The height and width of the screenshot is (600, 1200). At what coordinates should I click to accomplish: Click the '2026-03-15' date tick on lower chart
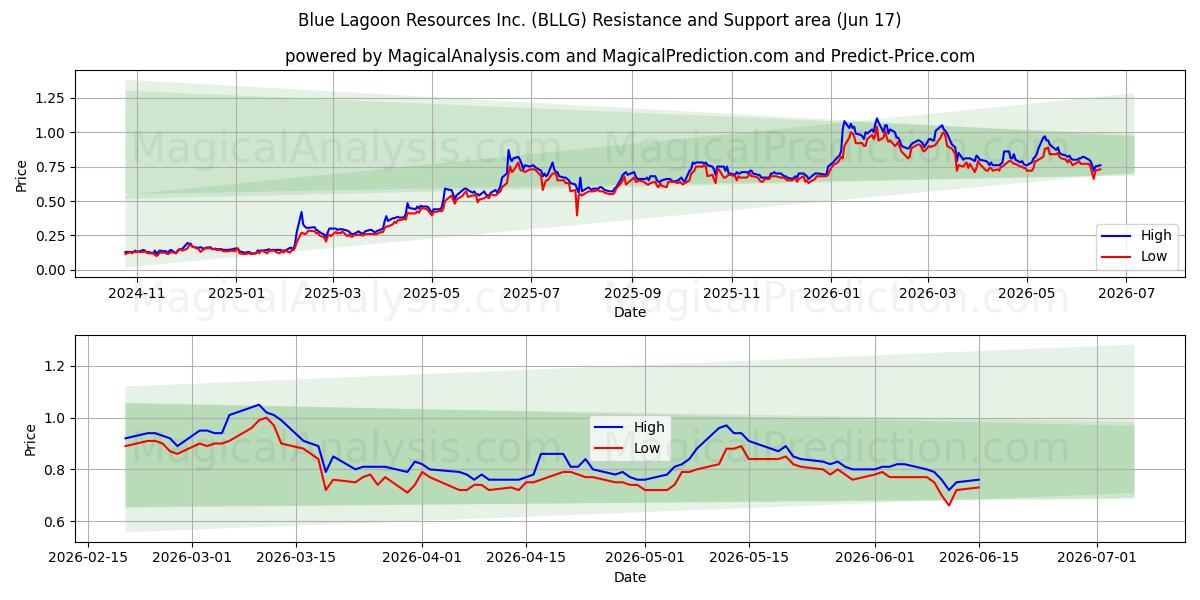click(296, 558)
